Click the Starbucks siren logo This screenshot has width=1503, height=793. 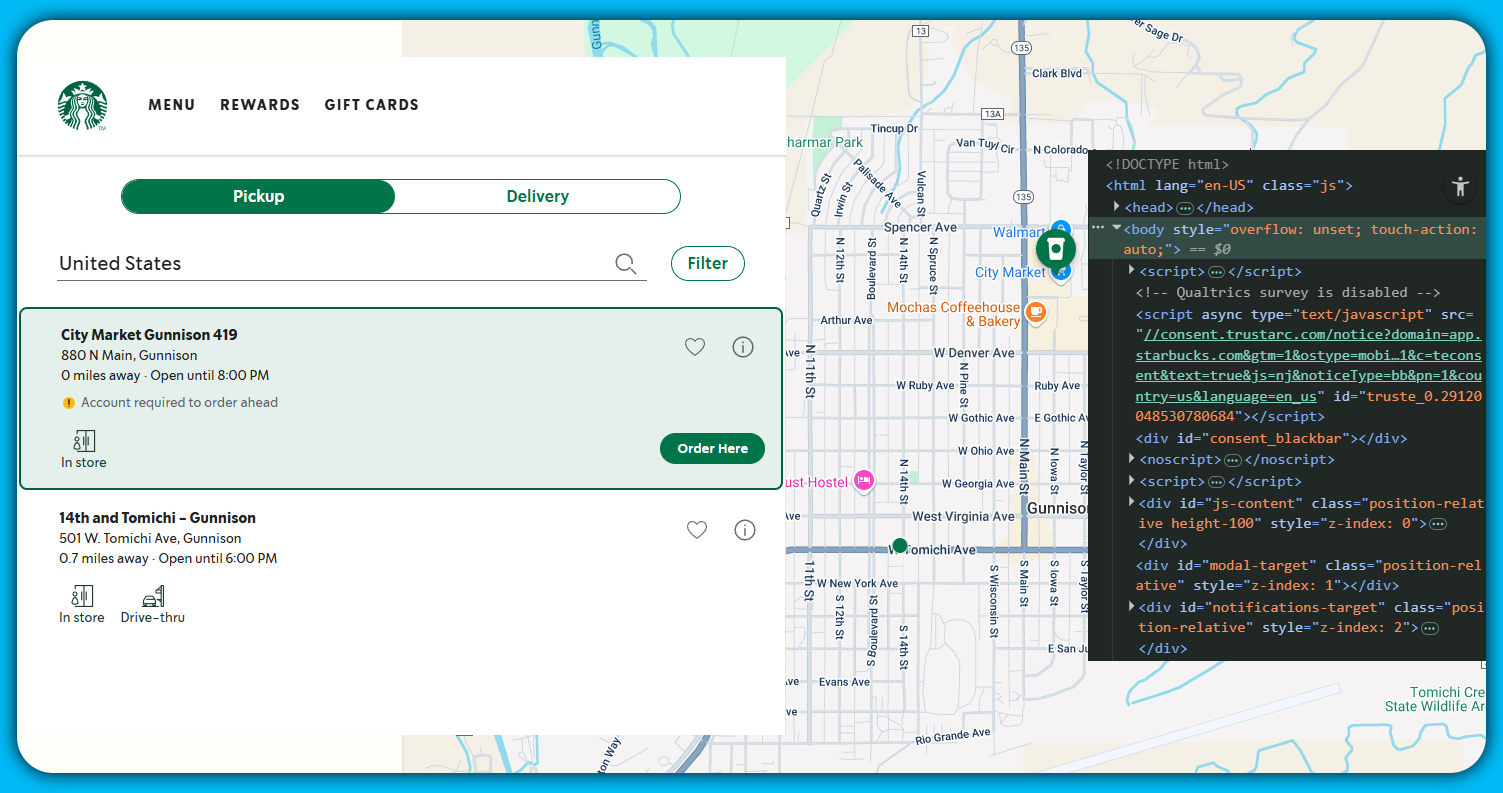point(82,105)
